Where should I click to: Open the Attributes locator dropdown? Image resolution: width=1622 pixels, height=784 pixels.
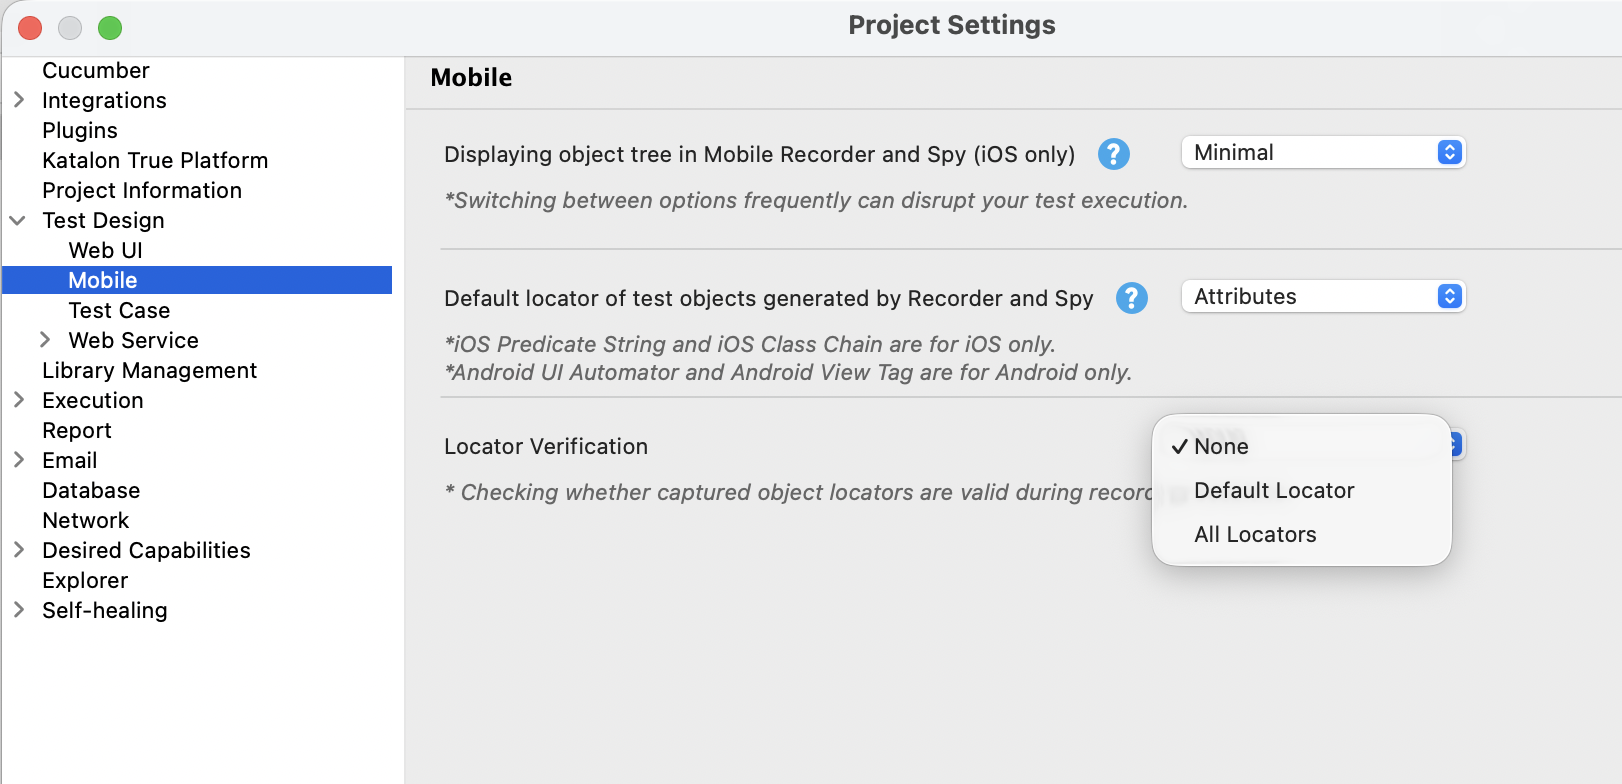(1322, 296)
